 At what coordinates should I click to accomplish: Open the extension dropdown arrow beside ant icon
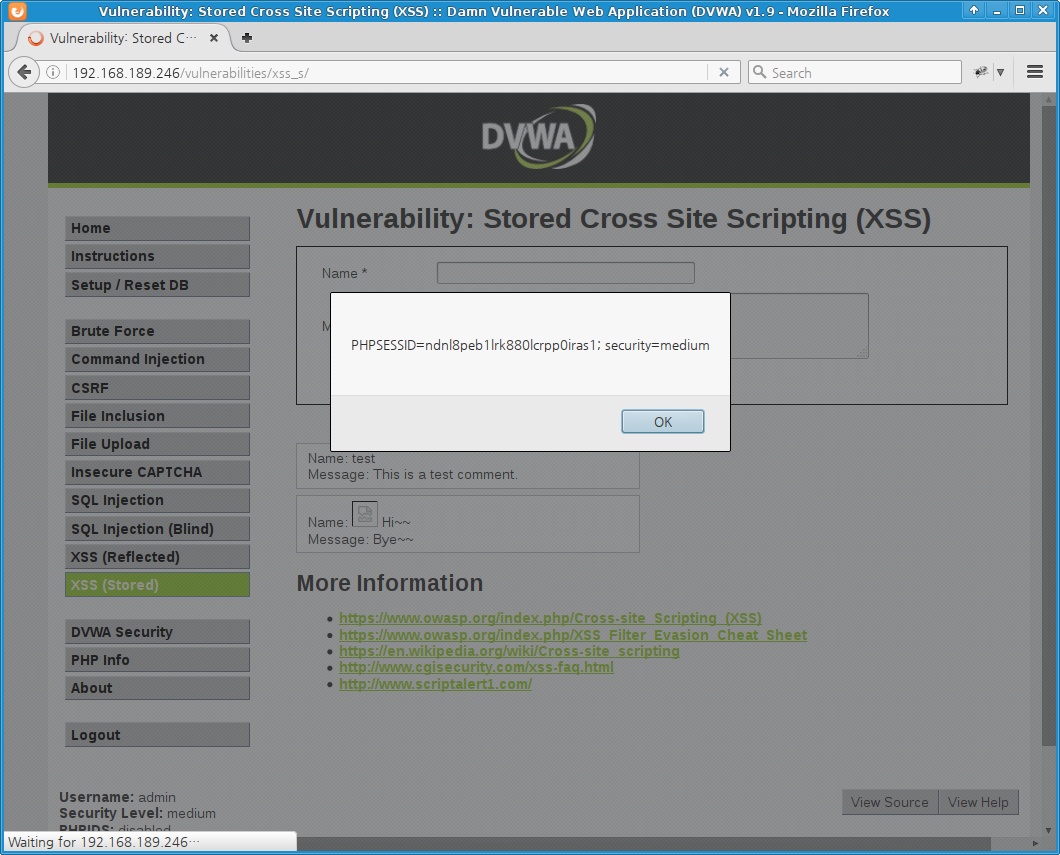[x=1001, y=72]
